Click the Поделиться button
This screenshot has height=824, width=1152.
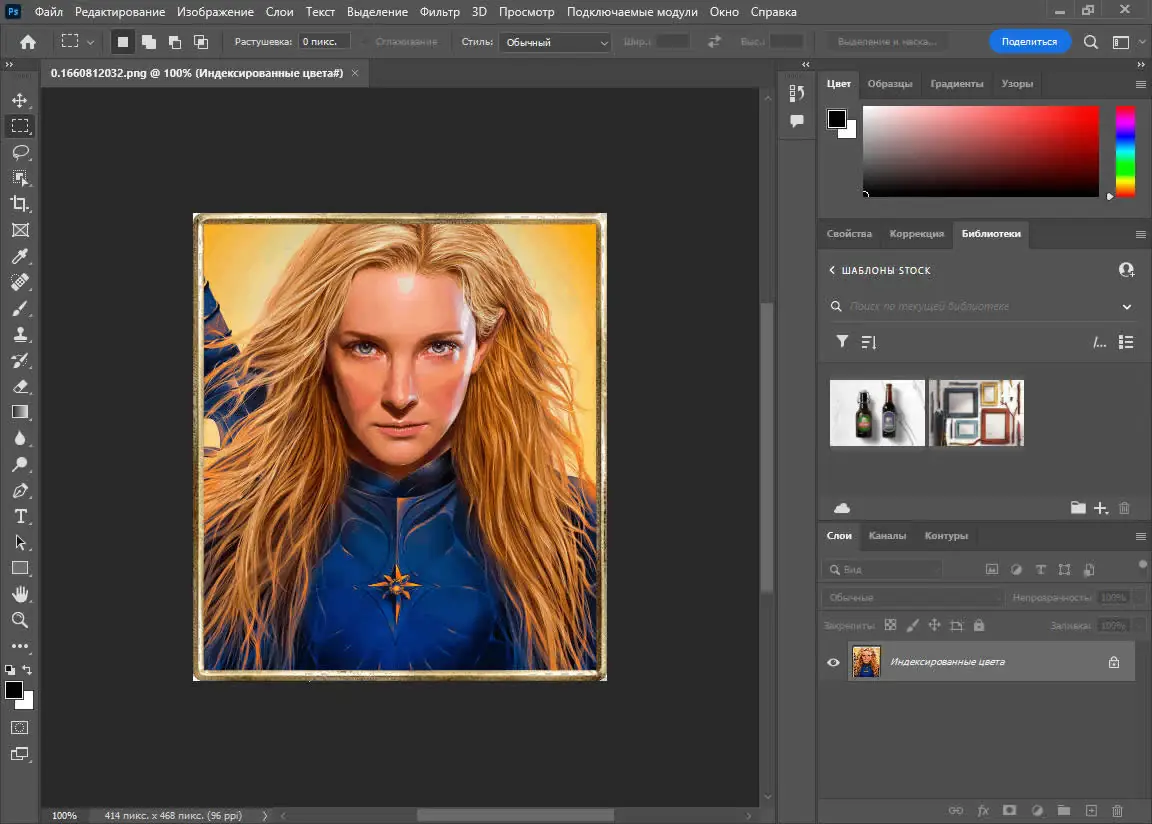click(x=1030, y=42)
